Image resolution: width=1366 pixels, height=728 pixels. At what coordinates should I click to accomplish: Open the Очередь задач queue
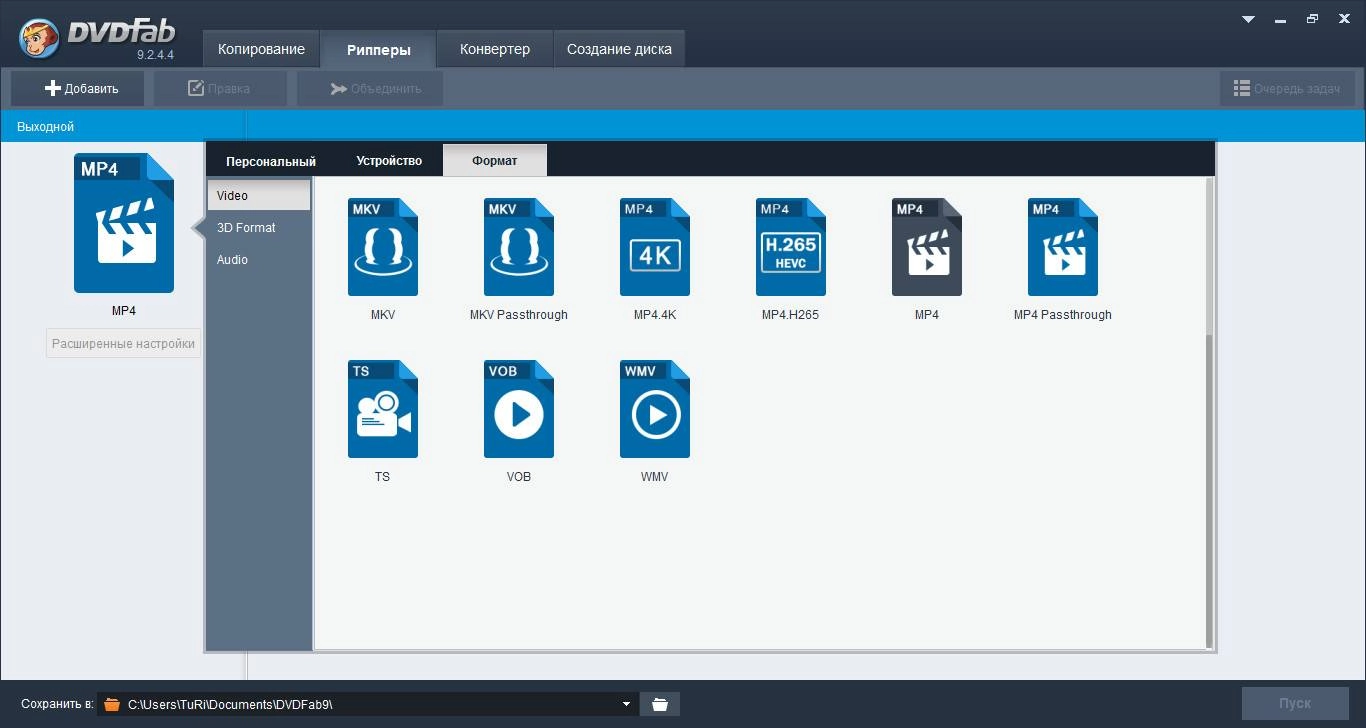pos(1287,88)
